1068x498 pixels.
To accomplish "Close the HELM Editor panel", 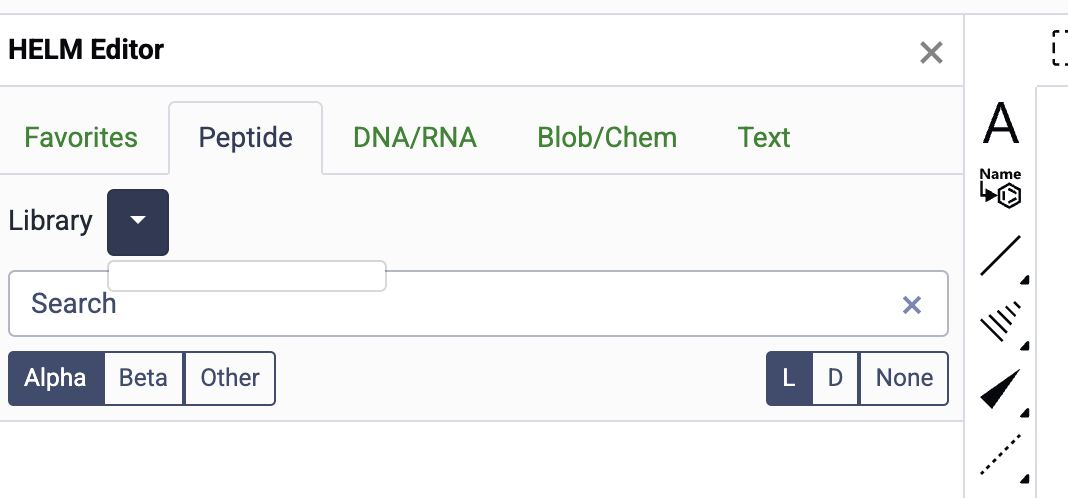I will [x=931, y=52].
